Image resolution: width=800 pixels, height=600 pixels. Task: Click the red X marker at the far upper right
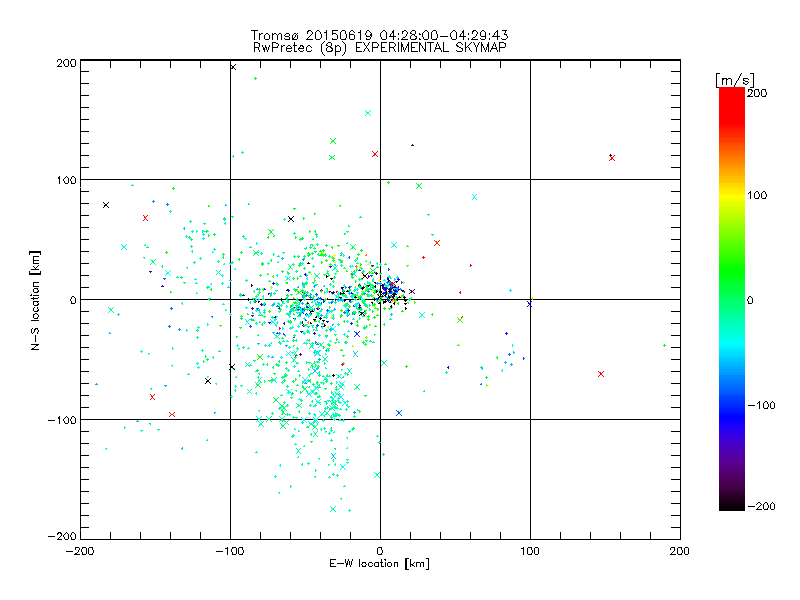click(612, 158)
